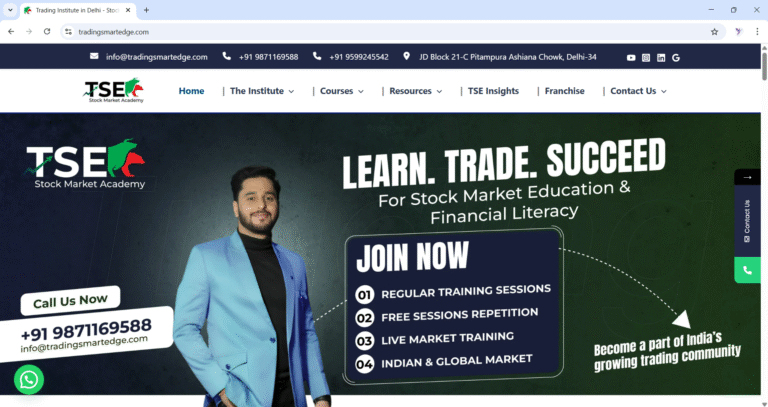The width and height of the screenshot is (768, 407).
Task: Open the Google icon in top bar
Action: [676, 58]
